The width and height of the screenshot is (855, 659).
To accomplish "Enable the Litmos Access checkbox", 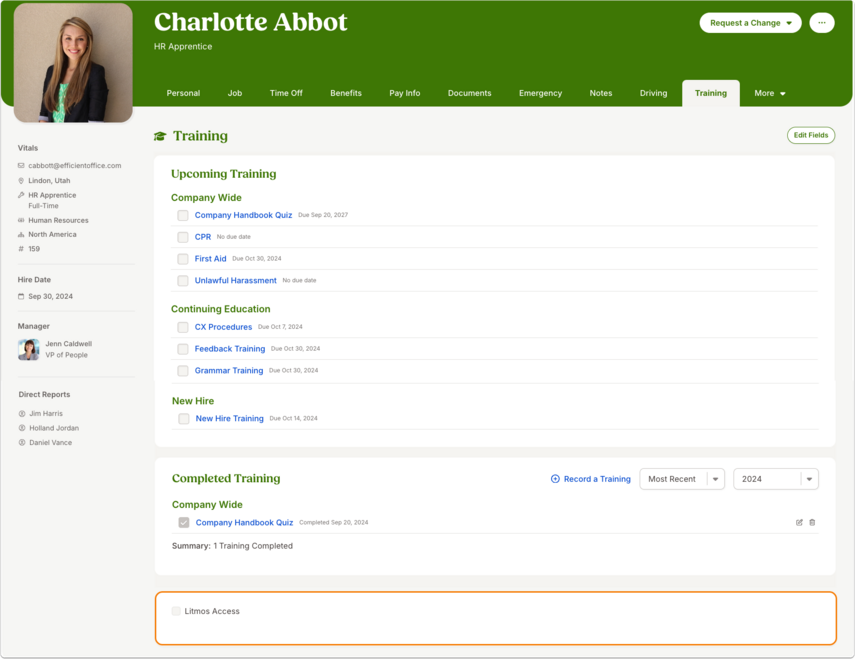I will click(x=176, y=611).
